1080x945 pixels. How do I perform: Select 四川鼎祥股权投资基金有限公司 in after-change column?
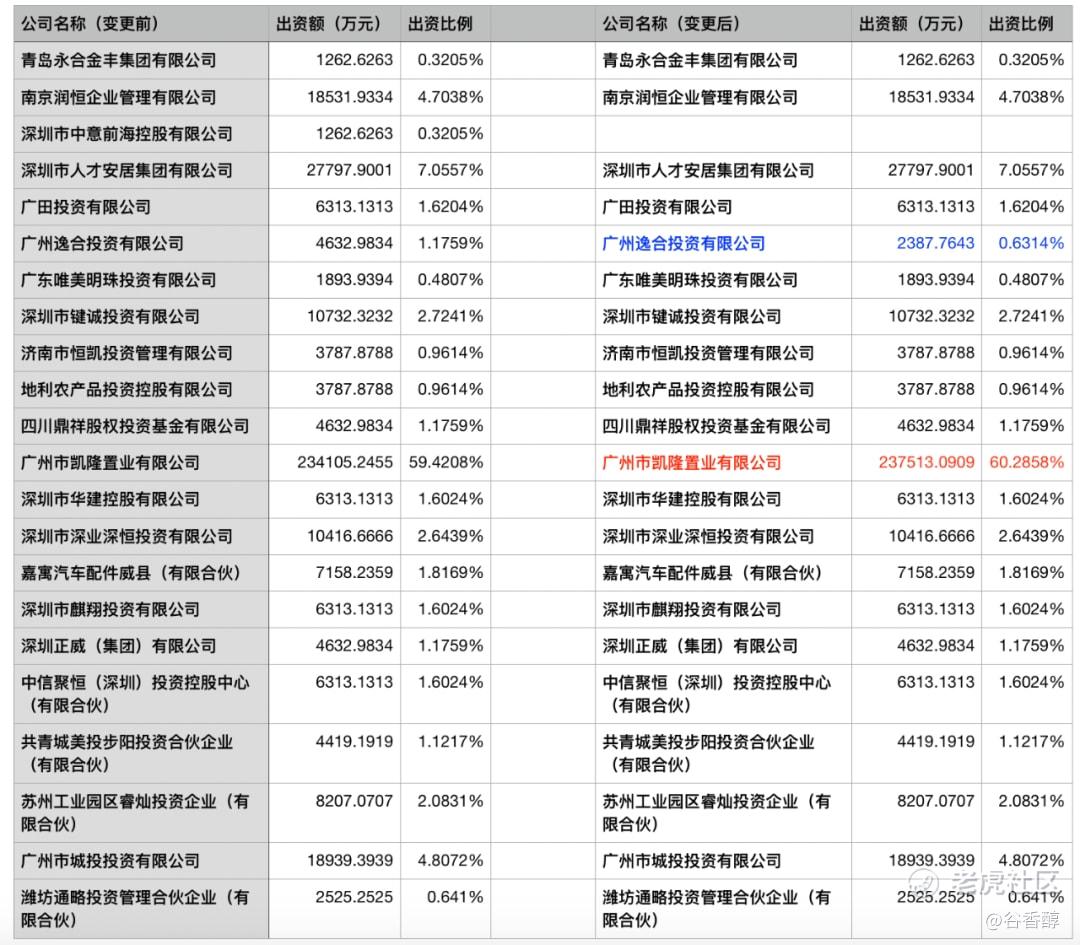click(x=716, y=426)
